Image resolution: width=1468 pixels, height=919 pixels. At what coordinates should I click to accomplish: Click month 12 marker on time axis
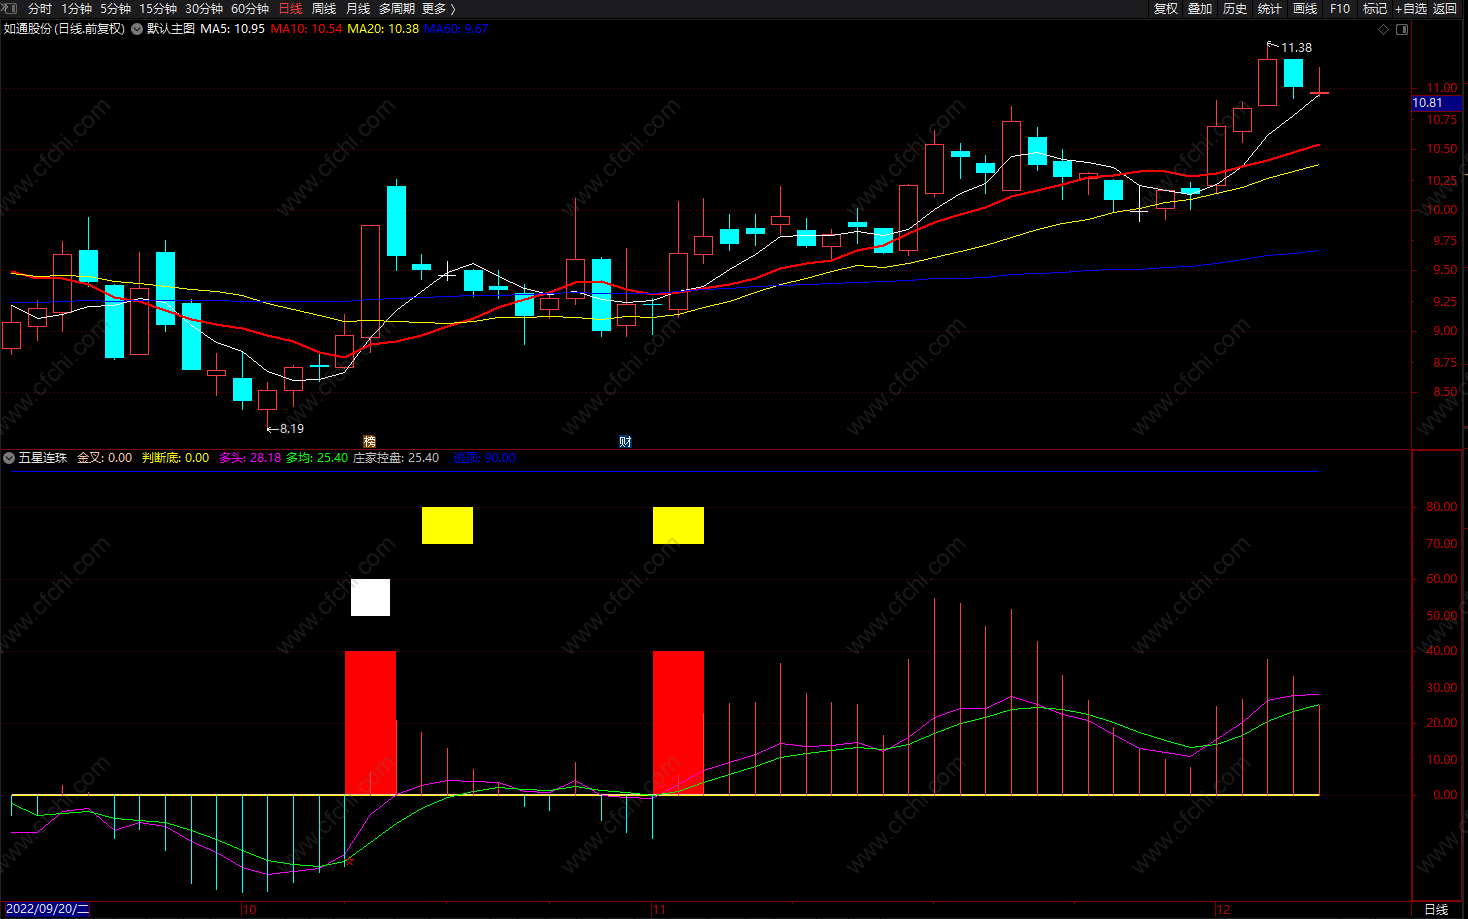click(1223, 910)
